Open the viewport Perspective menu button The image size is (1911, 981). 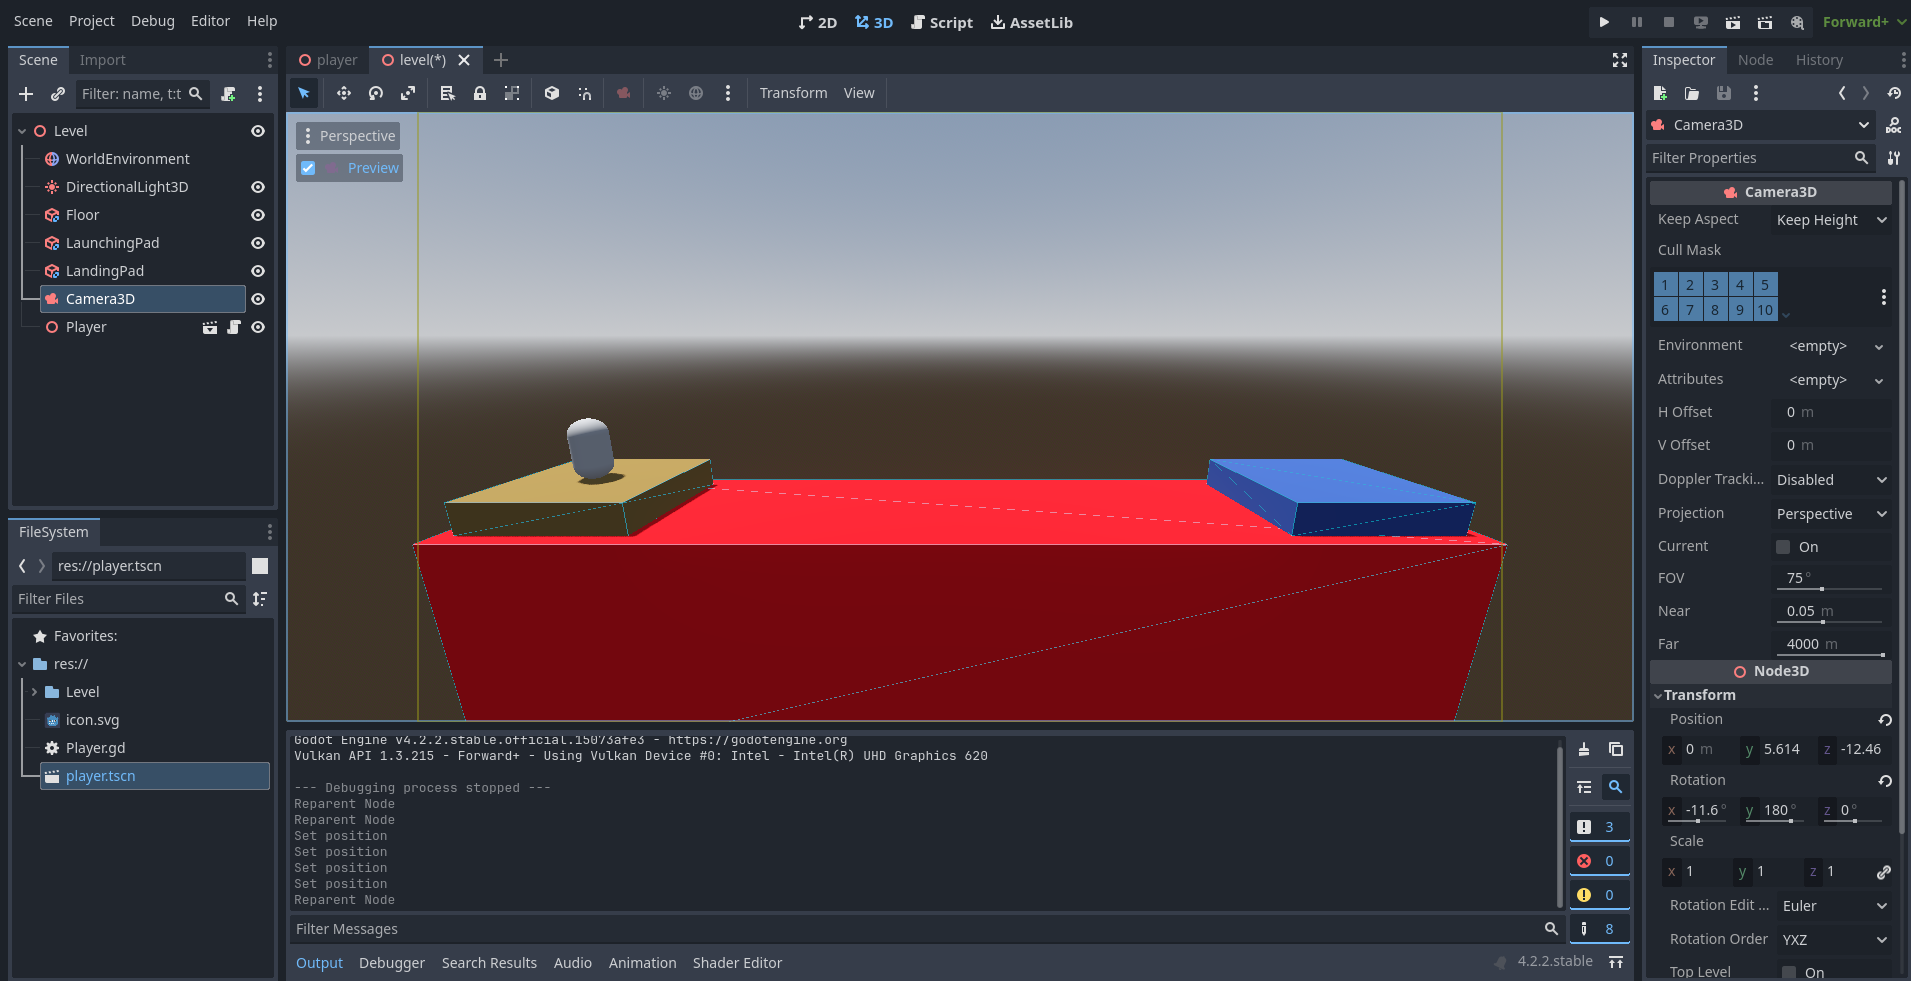pos(349,136)
